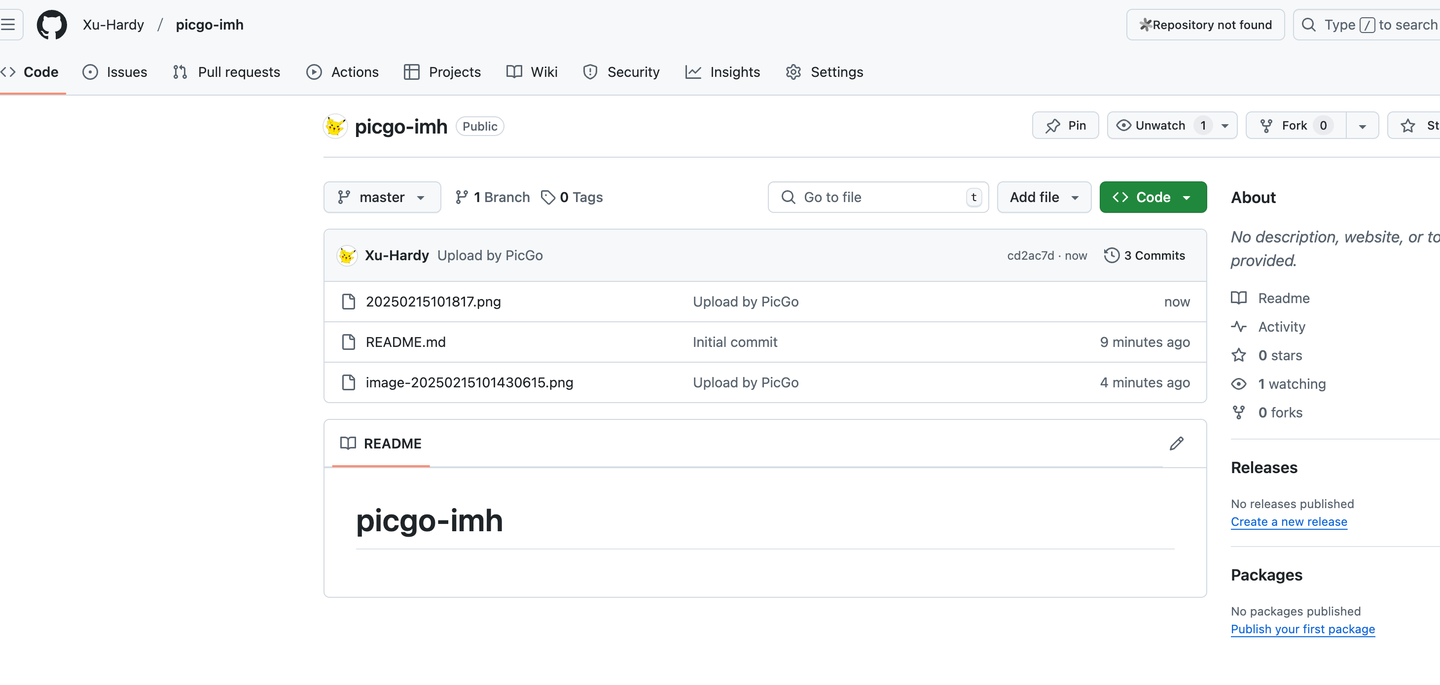Click the pencil icon to edit the README

coord(1177,443)
